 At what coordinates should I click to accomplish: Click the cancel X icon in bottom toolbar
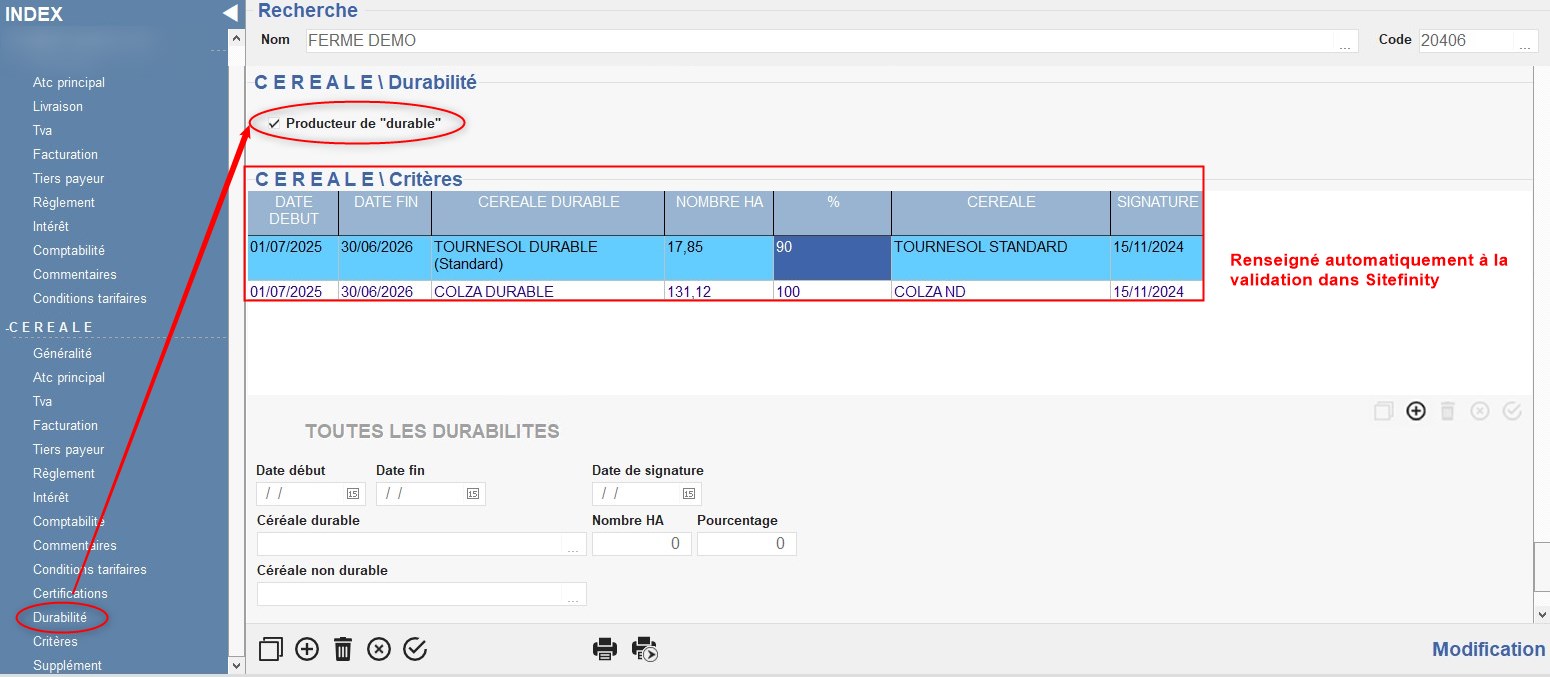pos(379,649)
